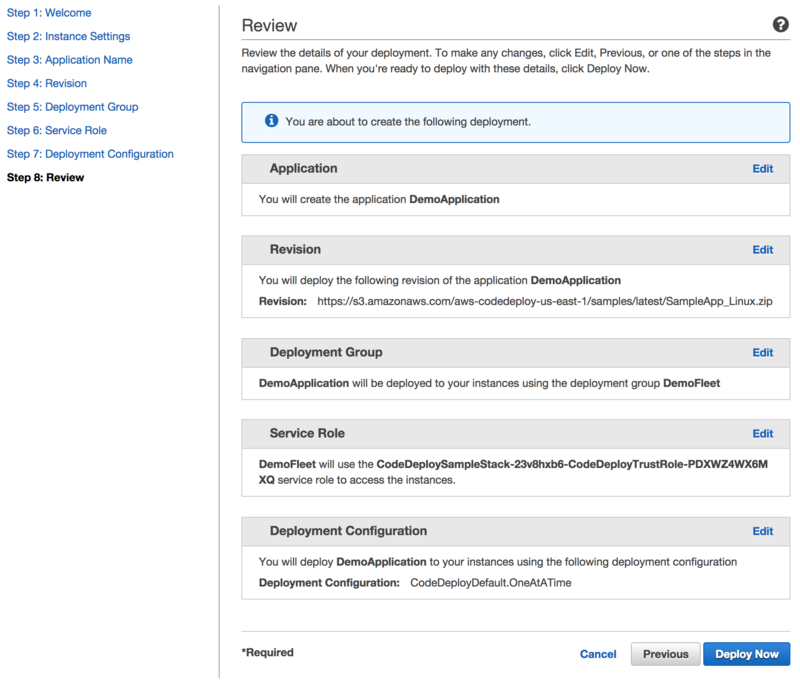
Task: Click the Review page heading
Action: (x=269, y=26)
